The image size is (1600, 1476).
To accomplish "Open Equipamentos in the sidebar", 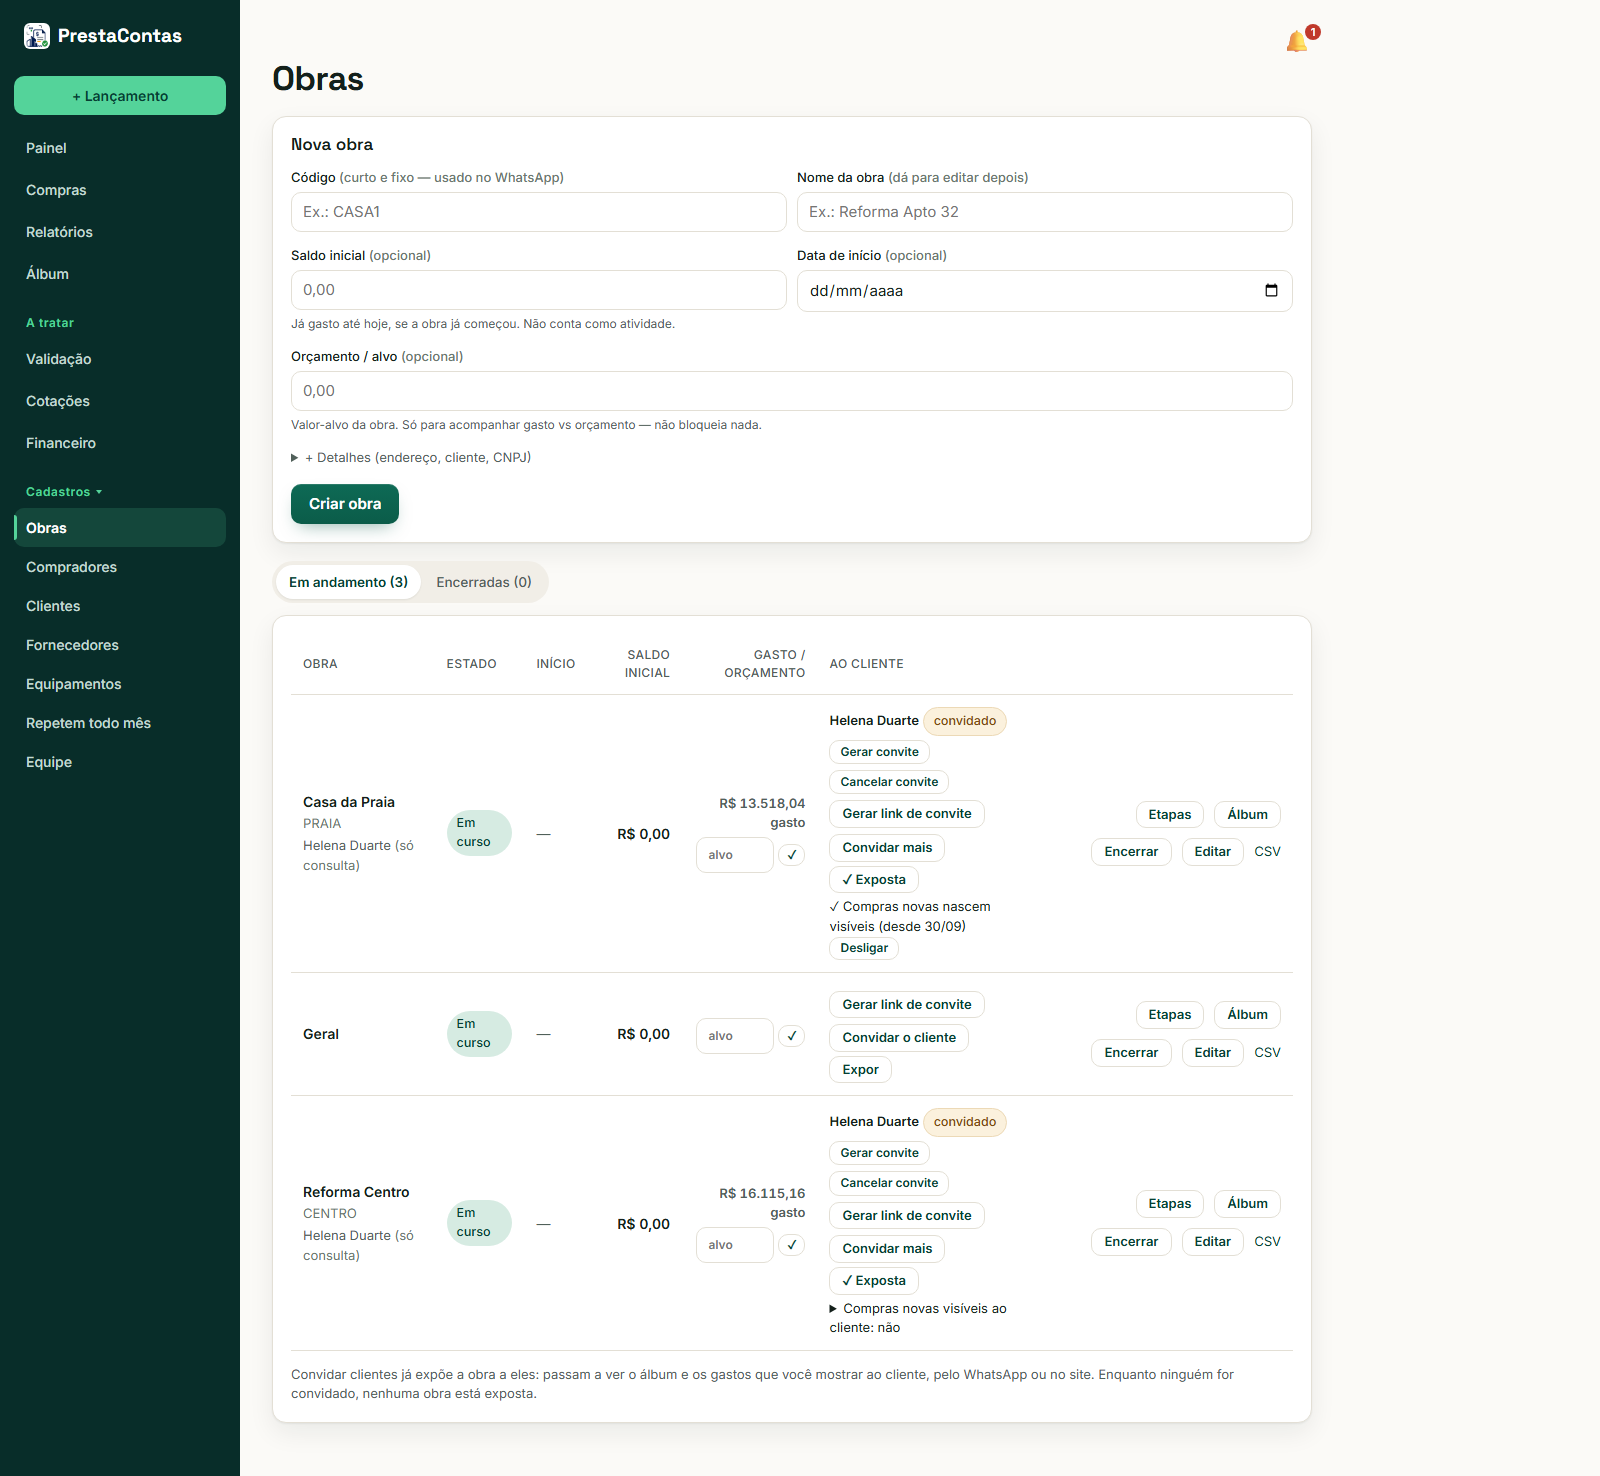I will point(120,684).
